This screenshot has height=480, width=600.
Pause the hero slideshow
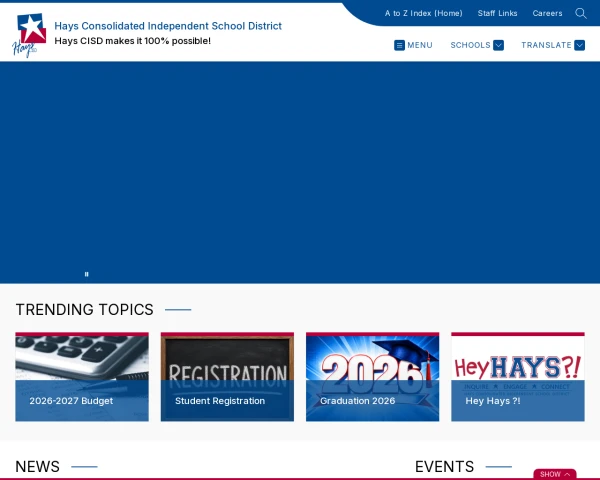(x=86, y=274)
